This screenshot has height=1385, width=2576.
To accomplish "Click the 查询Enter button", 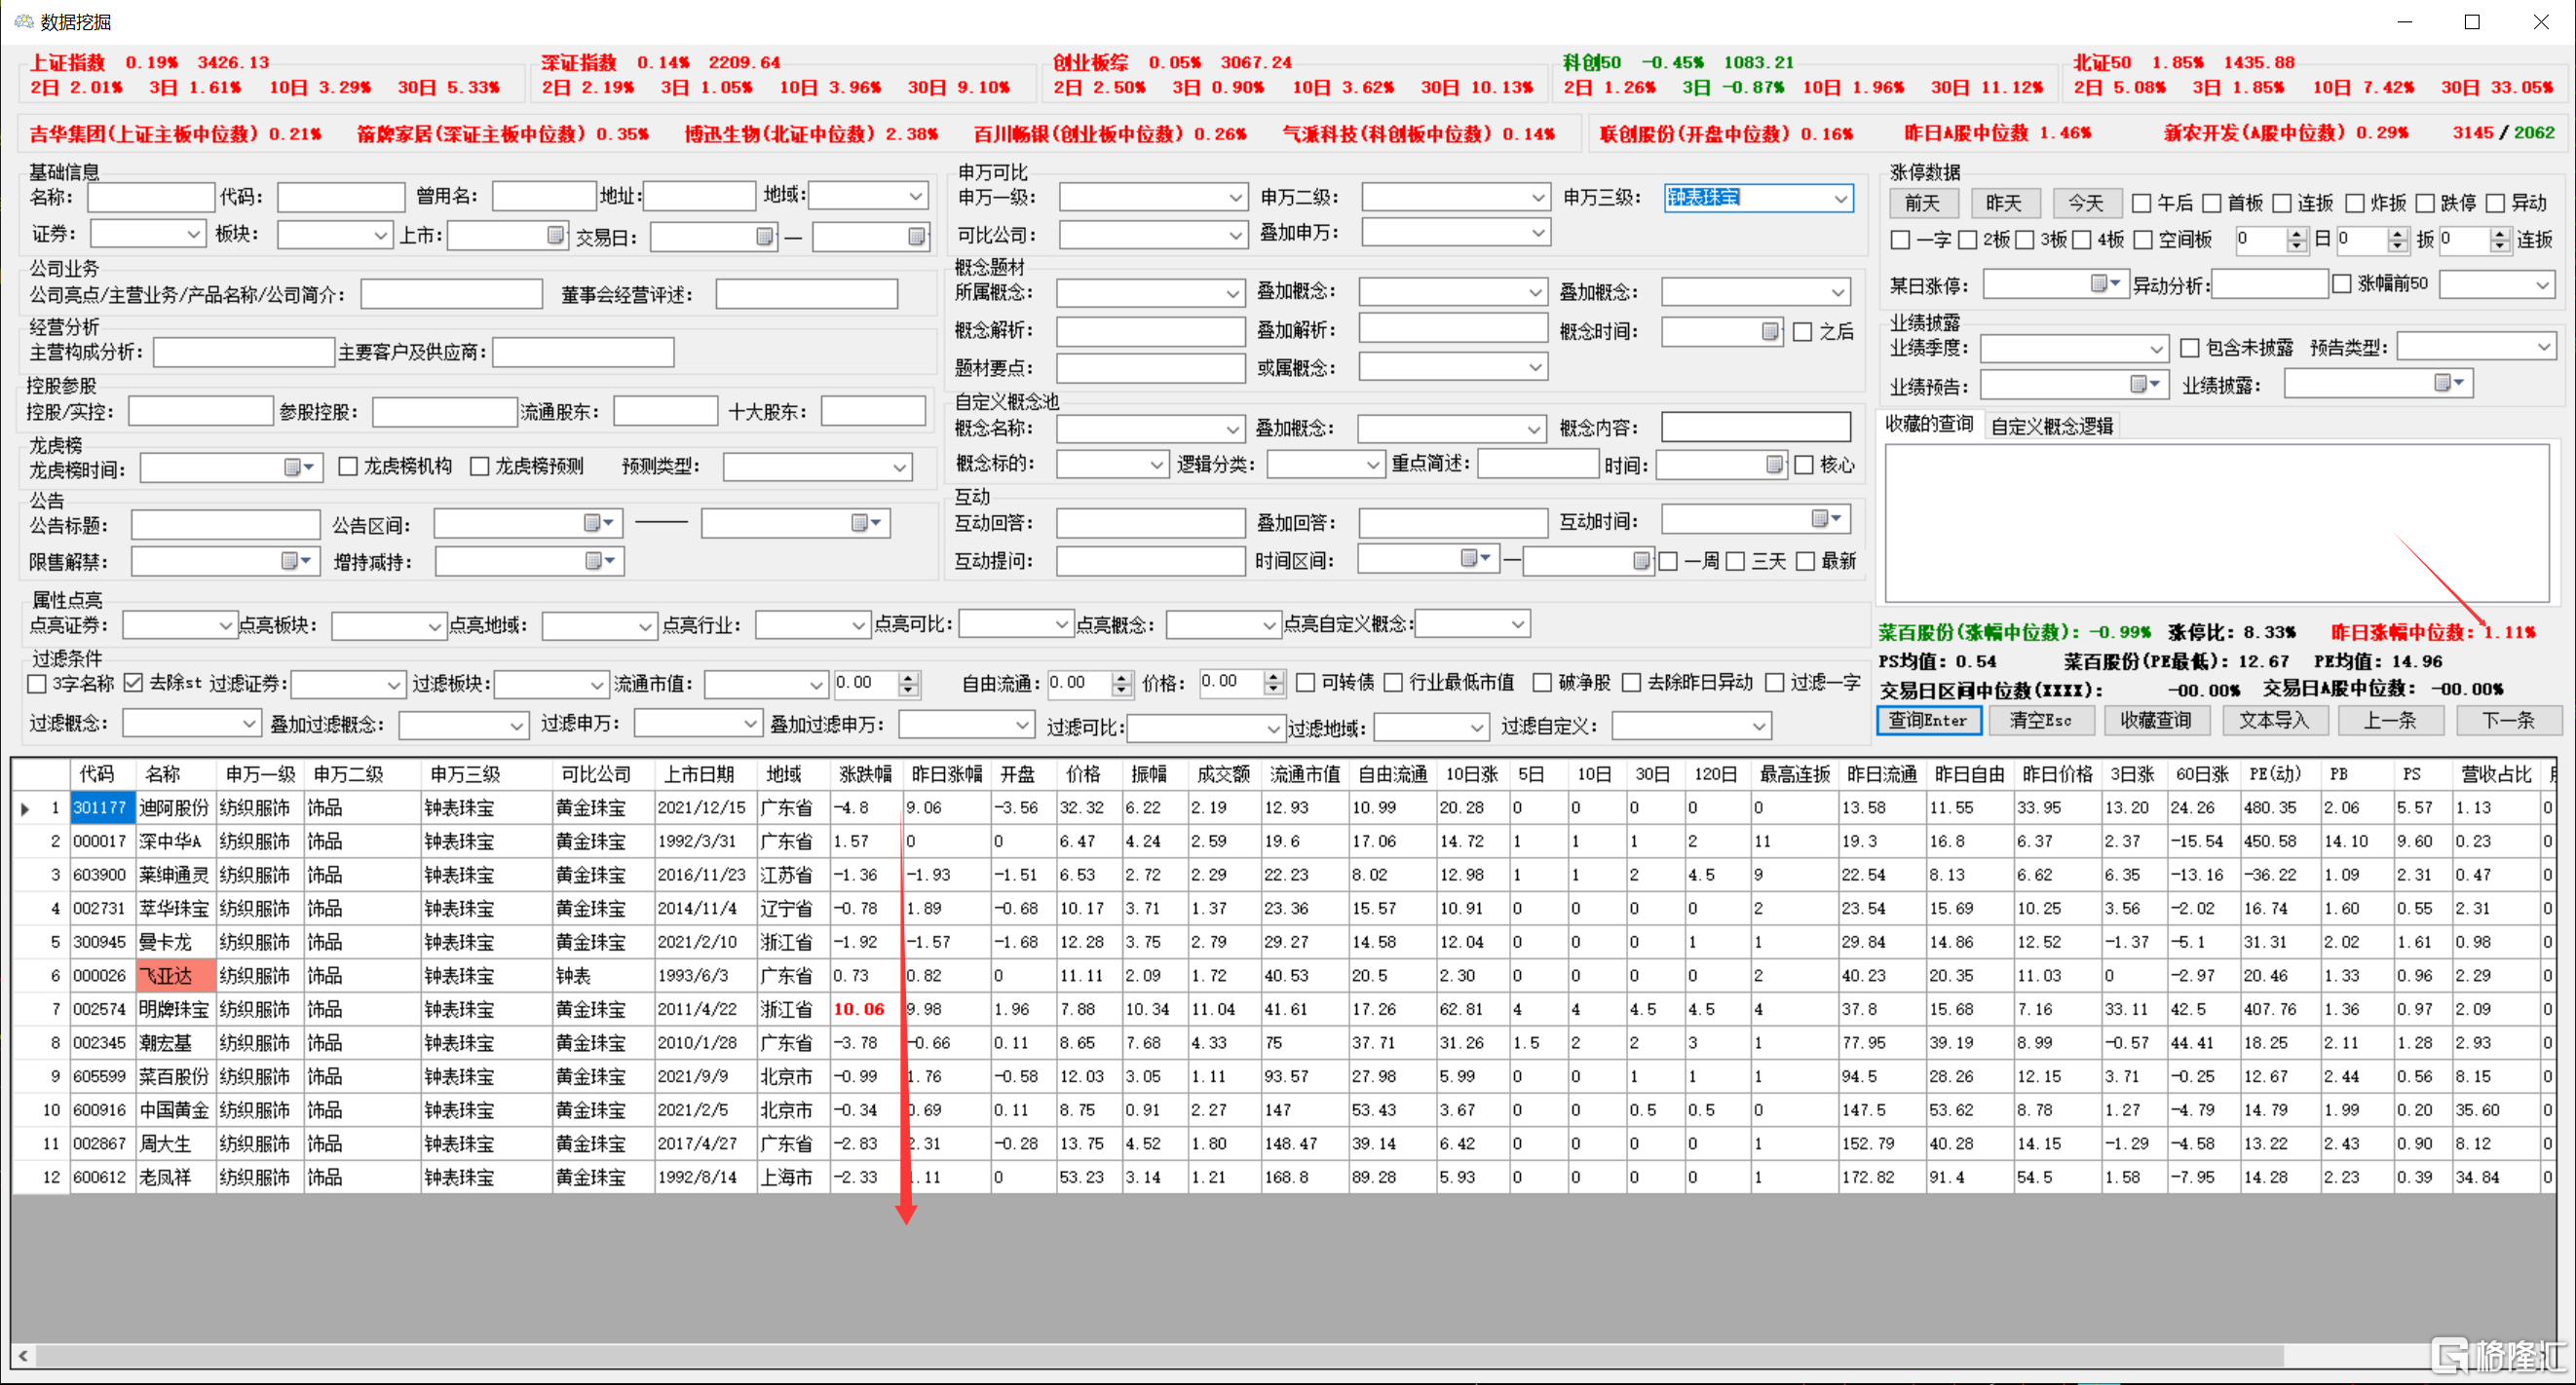I will pyautogui.click(x=1928, y=720).
